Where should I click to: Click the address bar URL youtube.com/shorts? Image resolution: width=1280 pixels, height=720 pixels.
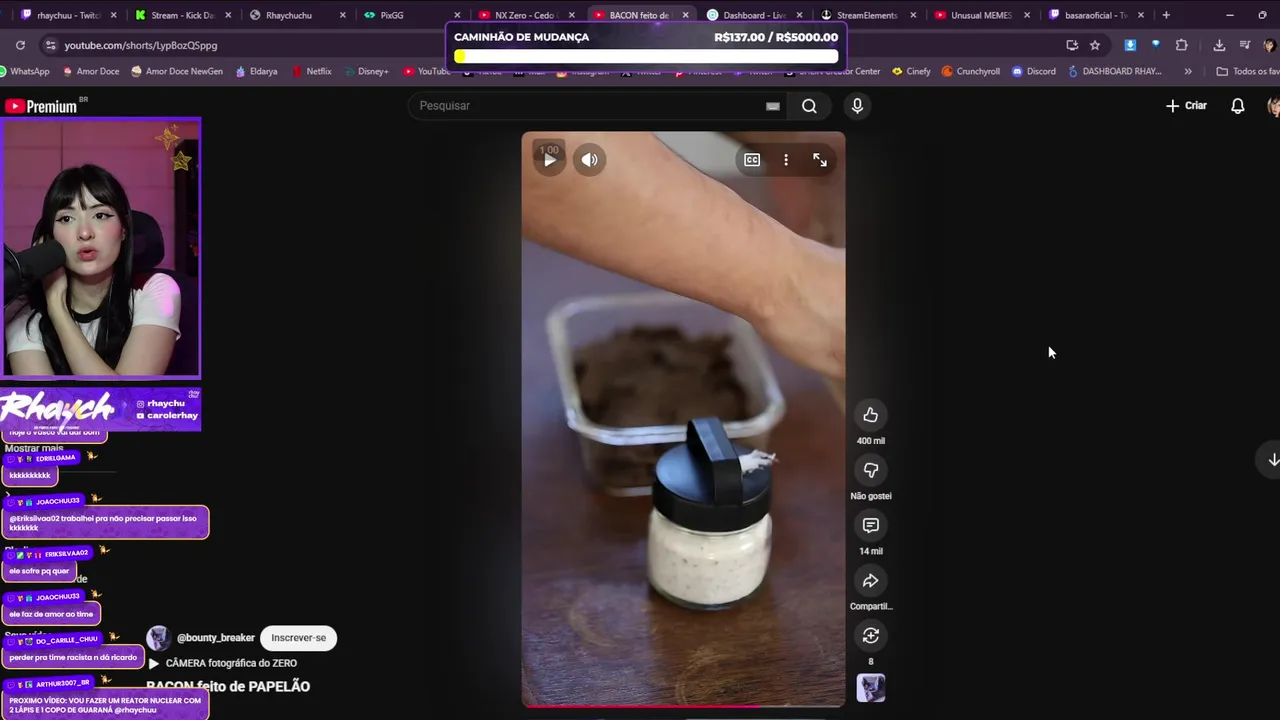pyautogui.click(x=140, y=45)
